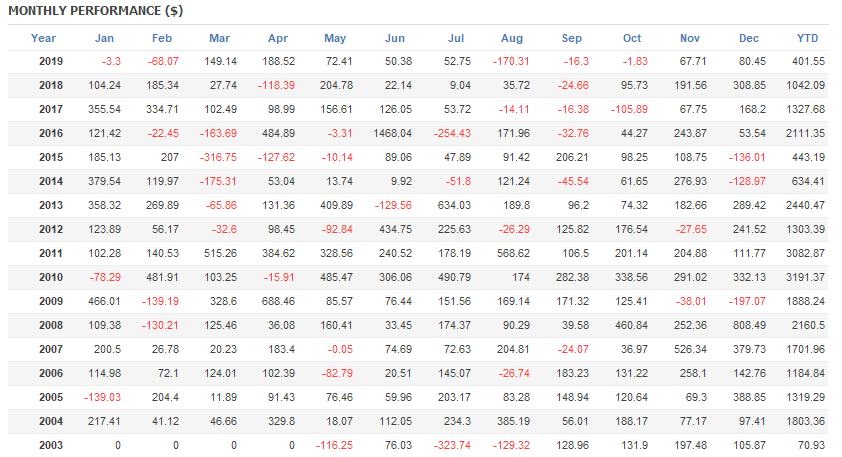
Task: Select the 526.34 November 2007 cell
Action: 685,348
